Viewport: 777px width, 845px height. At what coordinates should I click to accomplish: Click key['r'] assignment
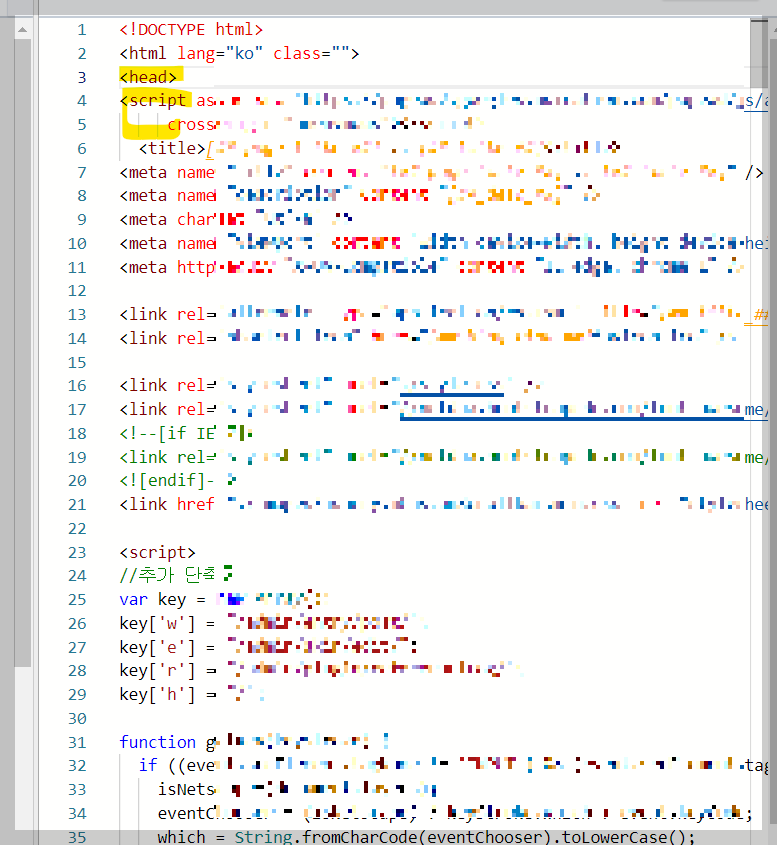(167, 670)
